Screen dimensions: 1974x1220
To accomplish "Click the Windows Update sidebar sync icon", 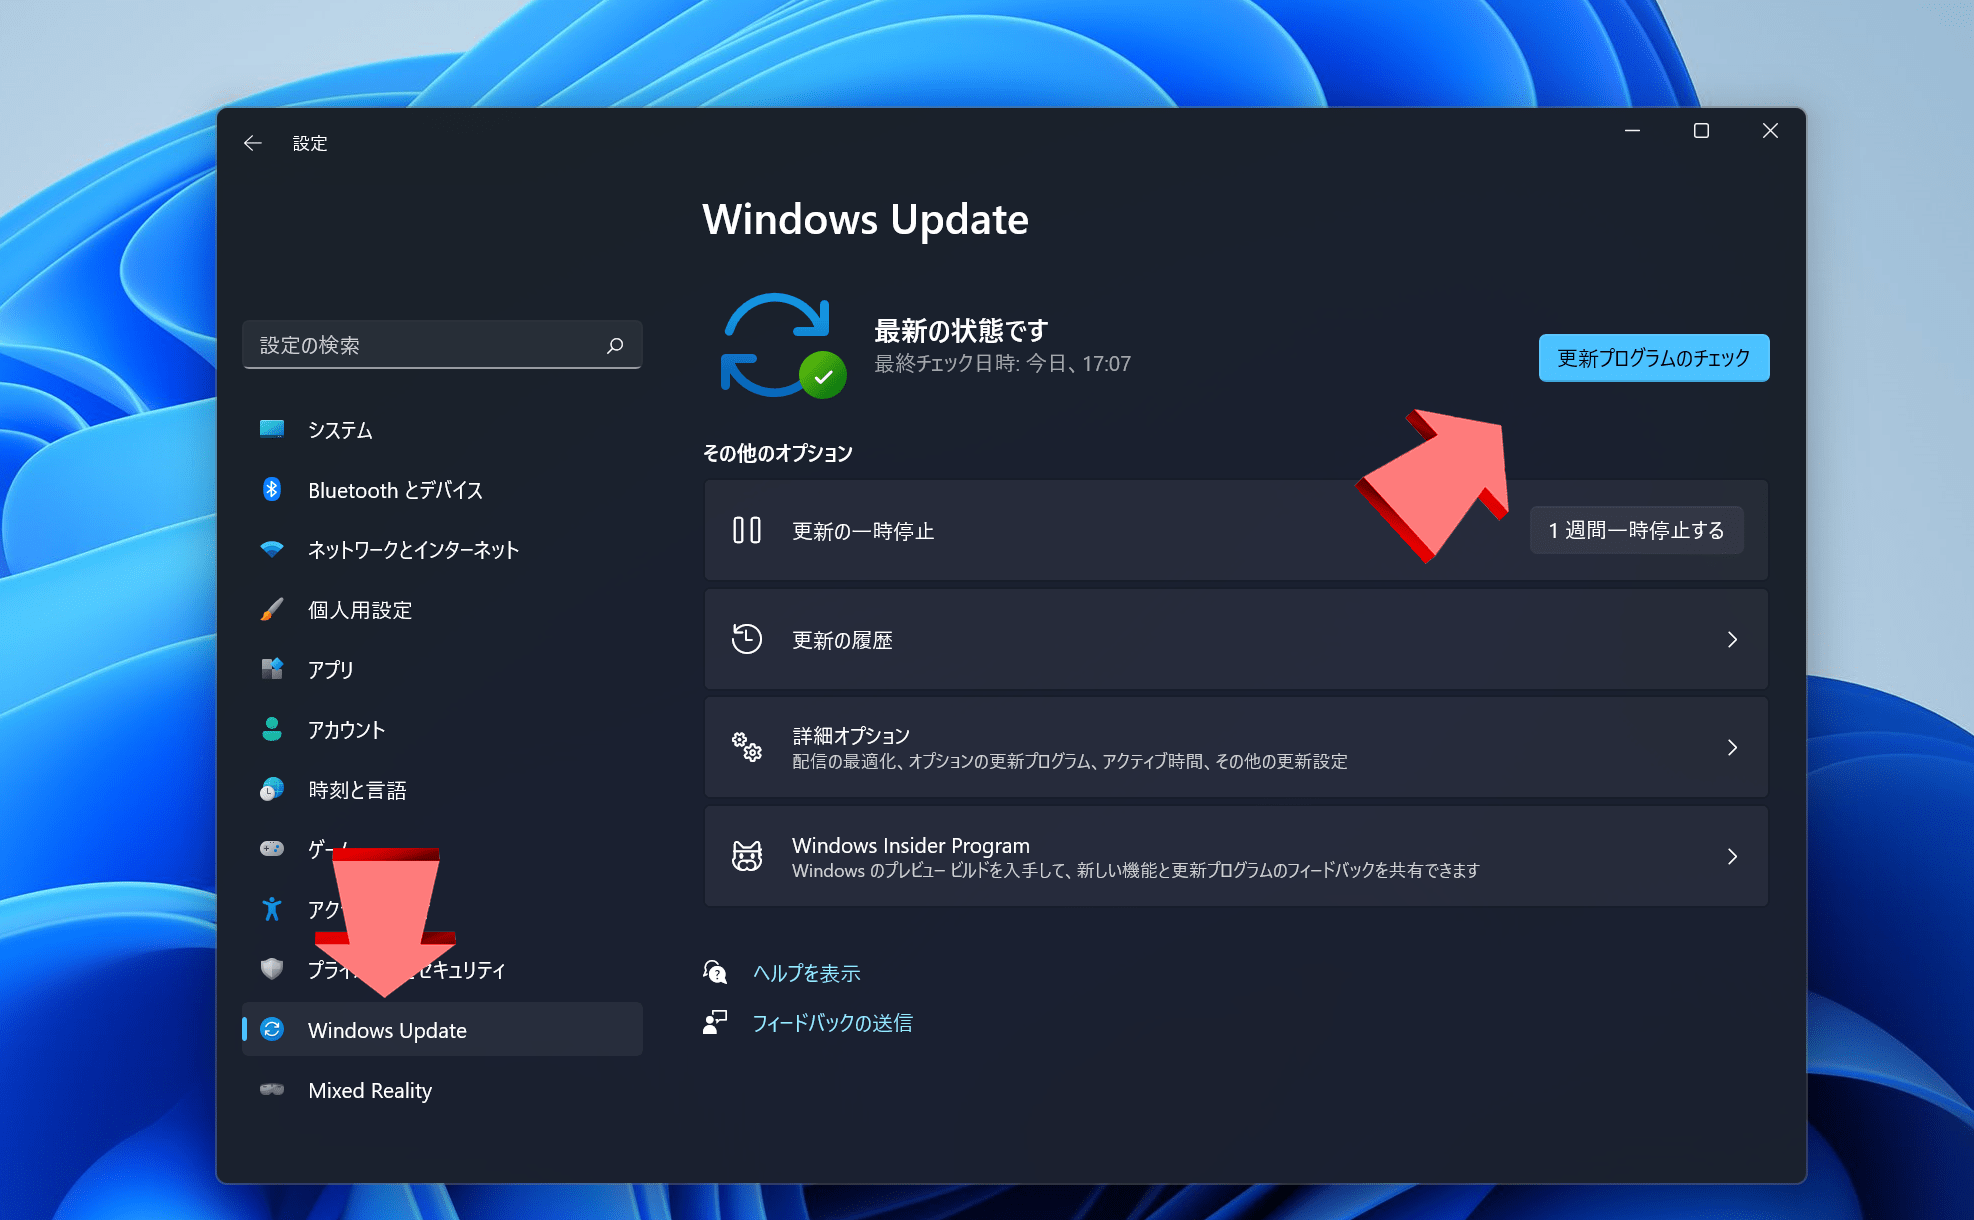I will click(272, 1029).
